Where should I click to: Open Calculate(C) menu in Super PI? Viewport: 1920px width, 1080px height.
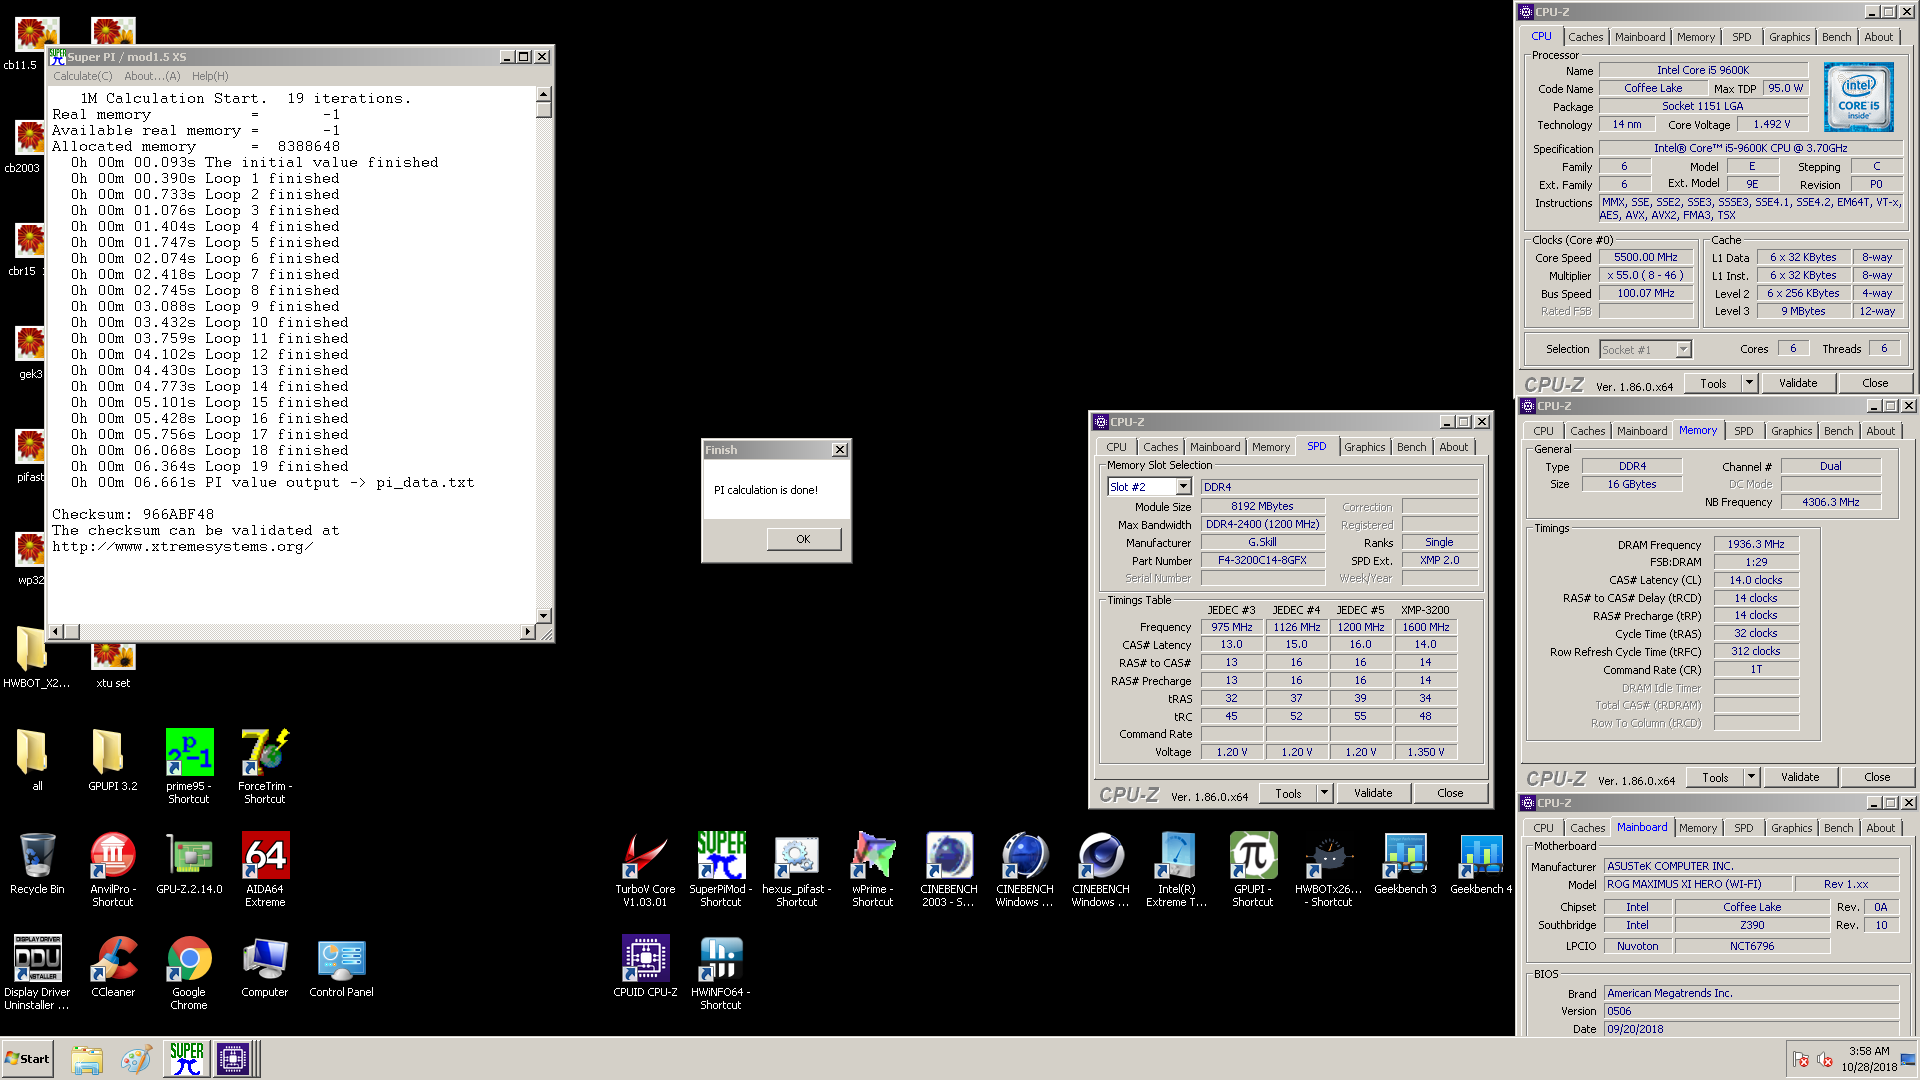click(x=82, y=76)
